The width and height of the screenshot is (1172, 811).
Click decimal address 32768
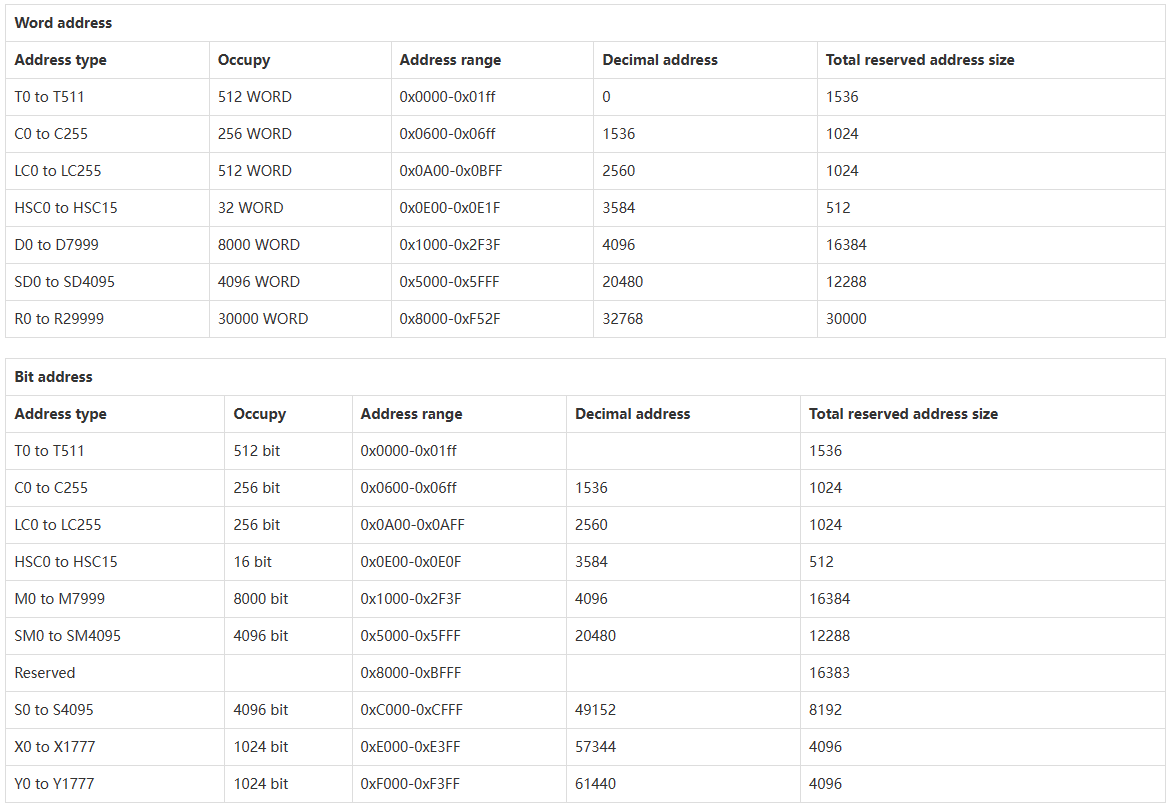point(623,319)
